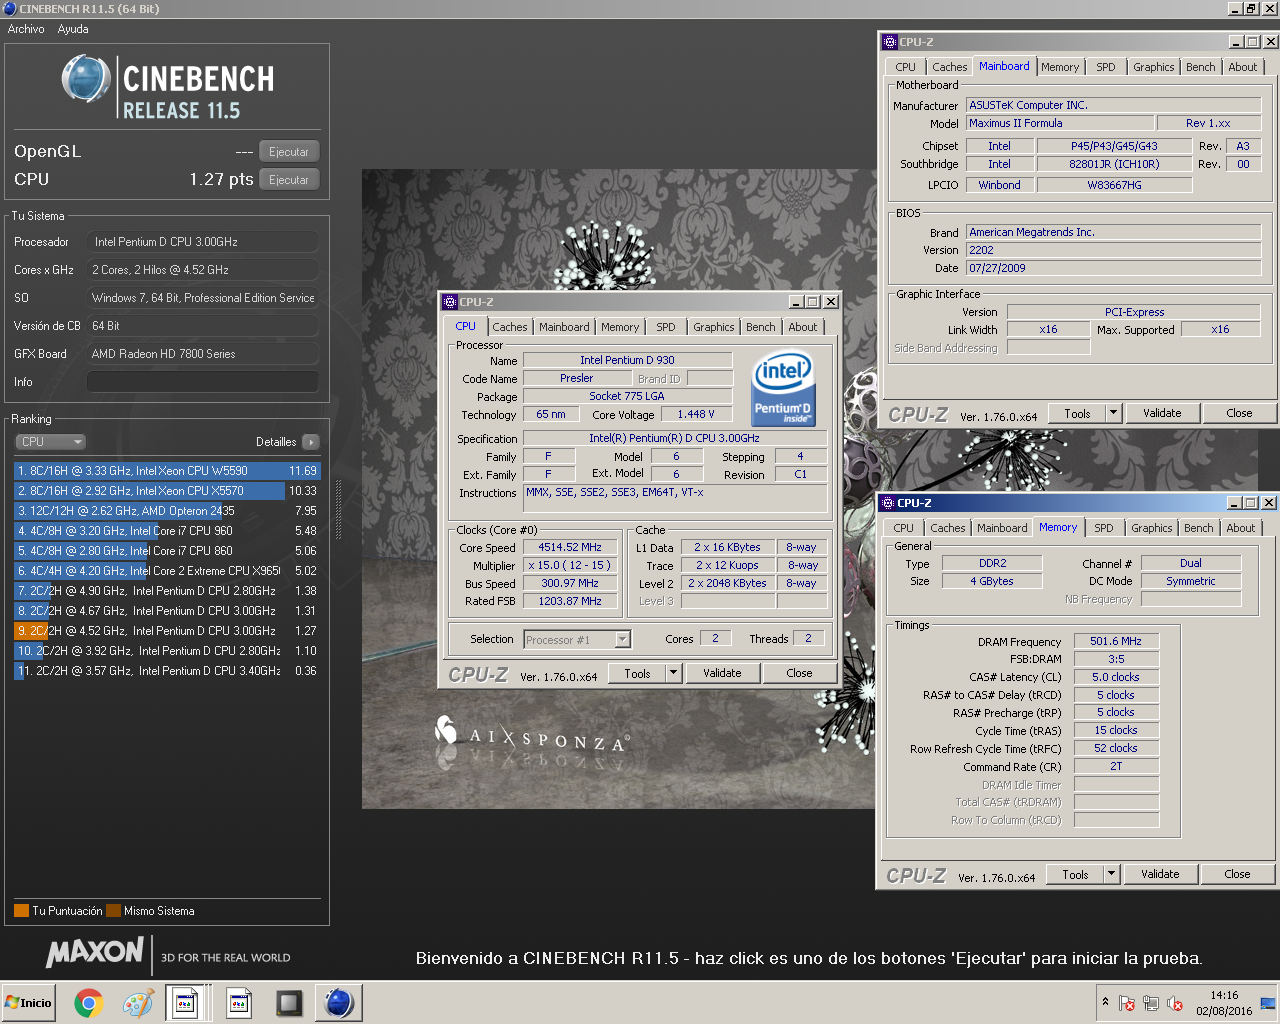Click Tools button in middle CPU-Z window
Image resolution: width=1280 pixels, height=1024 pixels.
point(638,673)
